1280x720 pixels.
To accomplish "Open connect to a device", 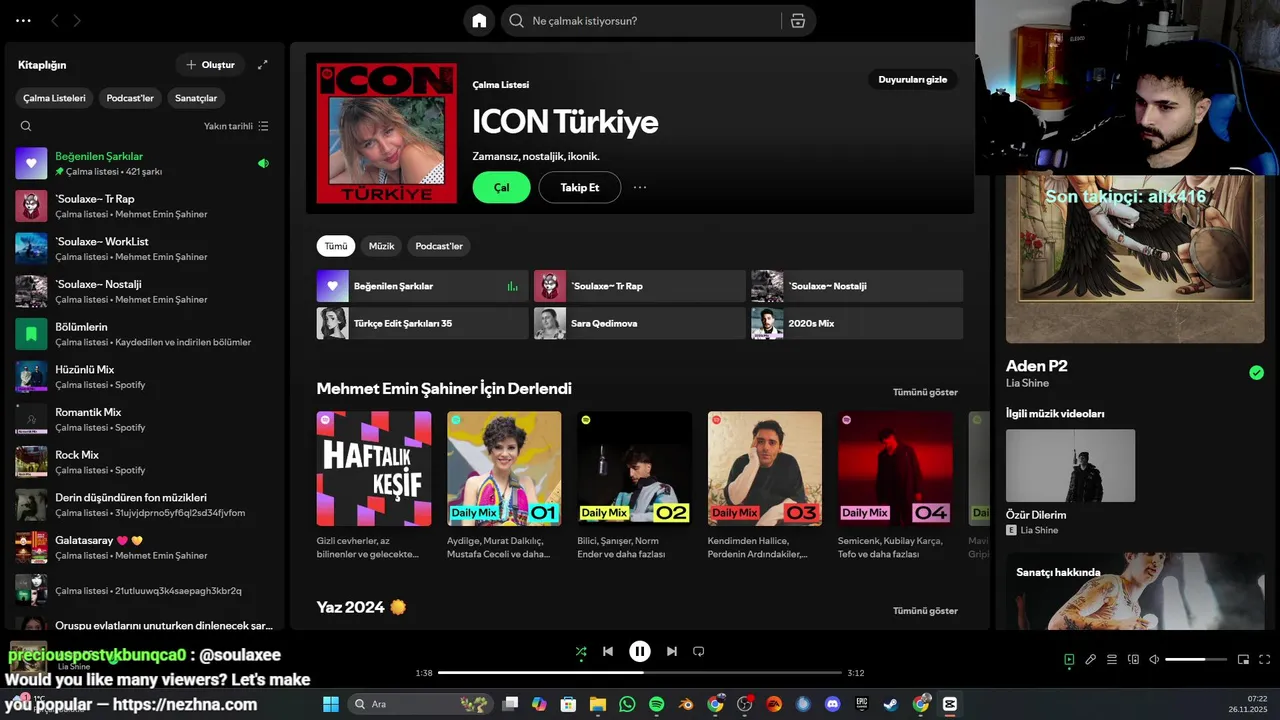I will [1133, 660].
